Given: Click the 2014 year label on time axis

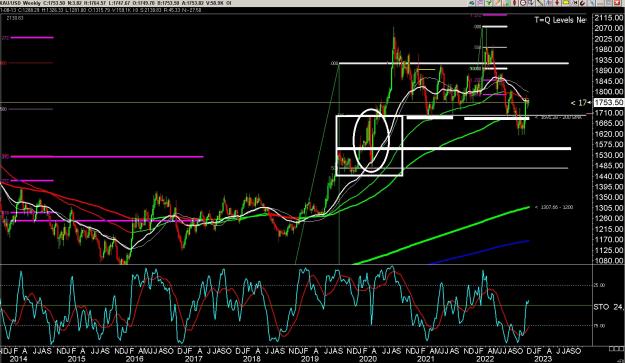Looking at the screenshot, I should [19, 359].
